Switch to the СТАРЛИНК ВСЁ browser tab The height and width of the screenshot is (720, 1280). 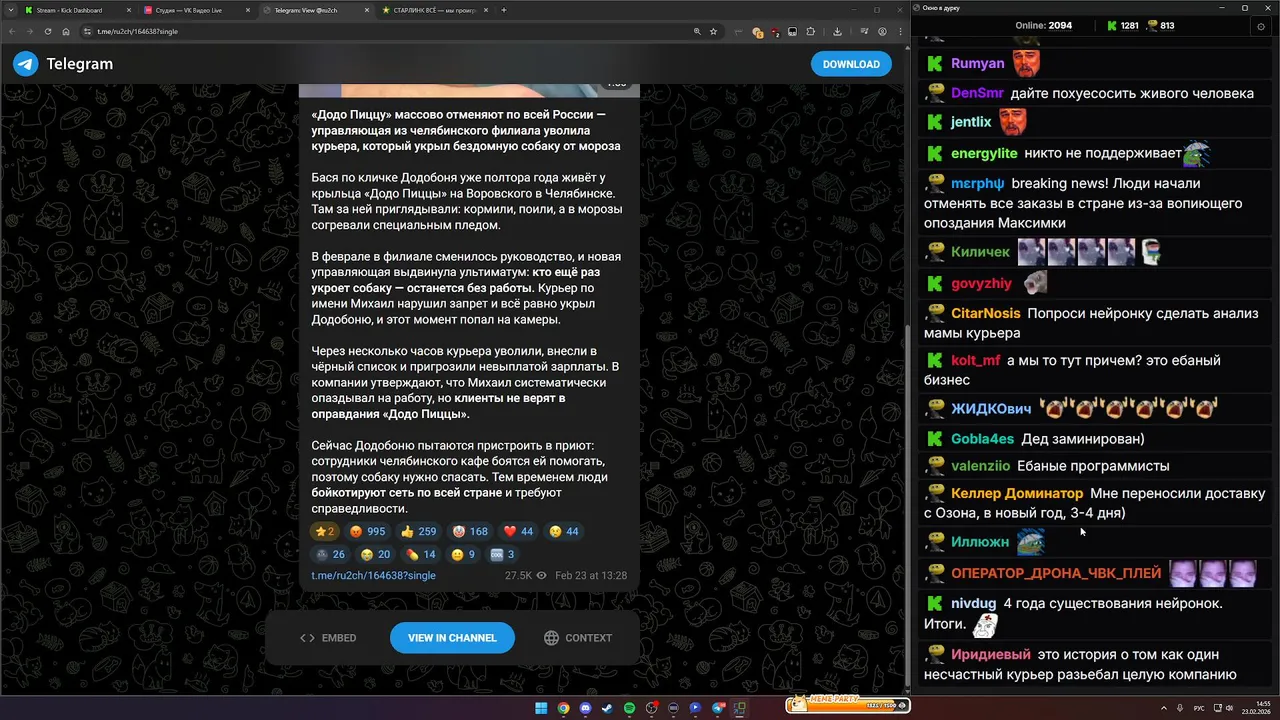pos(435,10)
